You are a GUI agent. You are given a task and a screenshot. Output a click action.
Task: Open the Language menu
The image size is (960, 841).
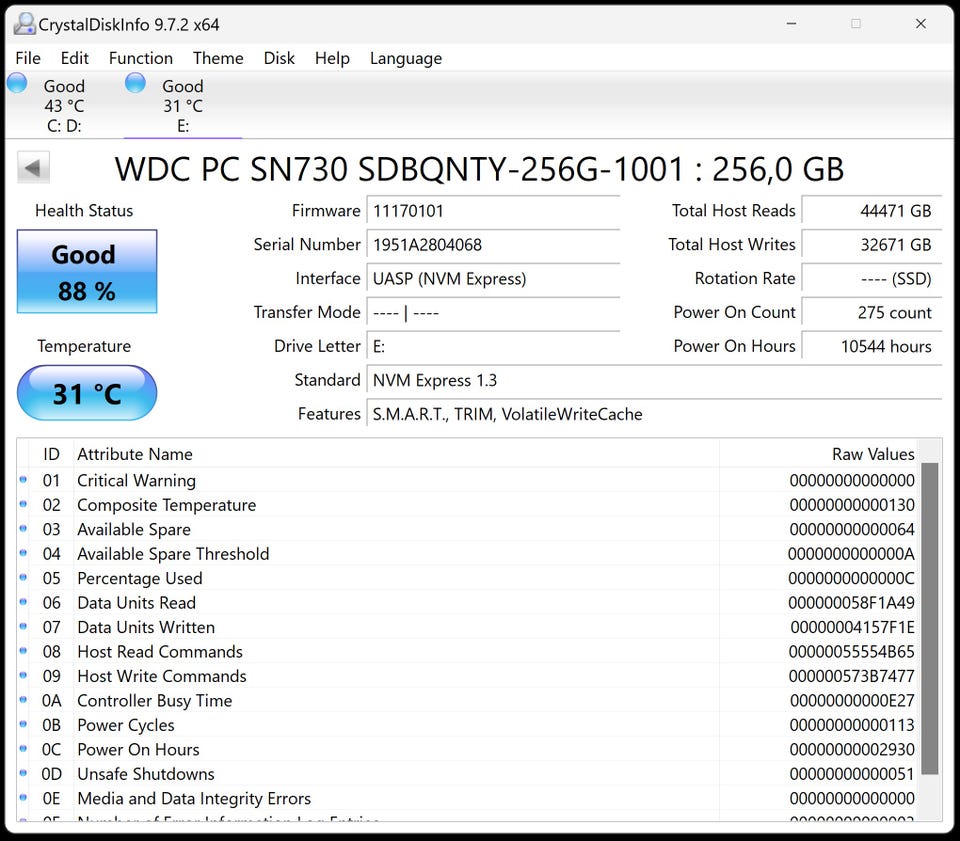(x=405, y=58)
